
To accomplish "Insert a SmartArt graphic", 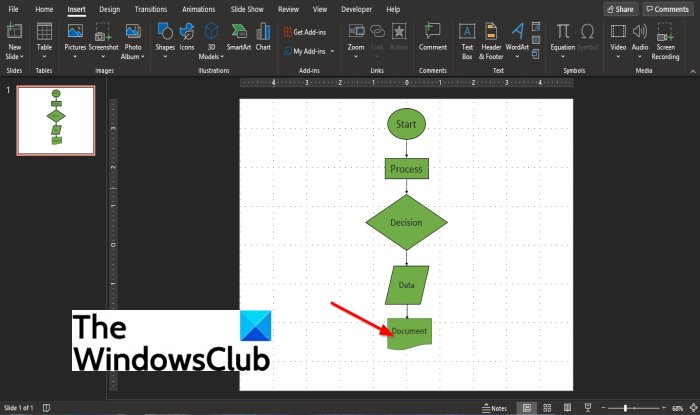I will tap(238, 37).
